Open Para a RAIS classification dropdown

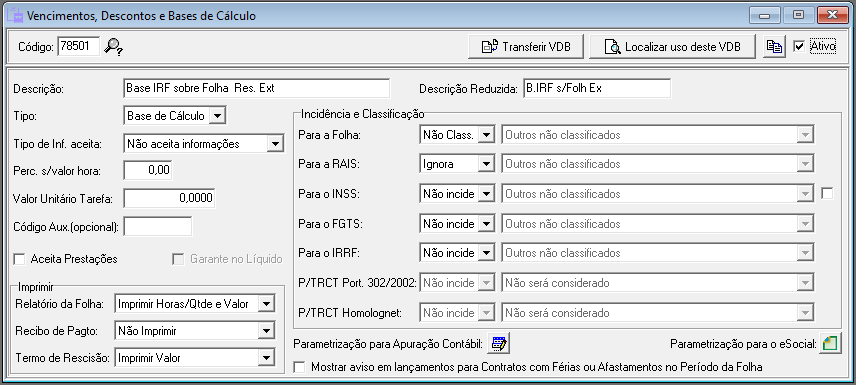tap(658, 163)
